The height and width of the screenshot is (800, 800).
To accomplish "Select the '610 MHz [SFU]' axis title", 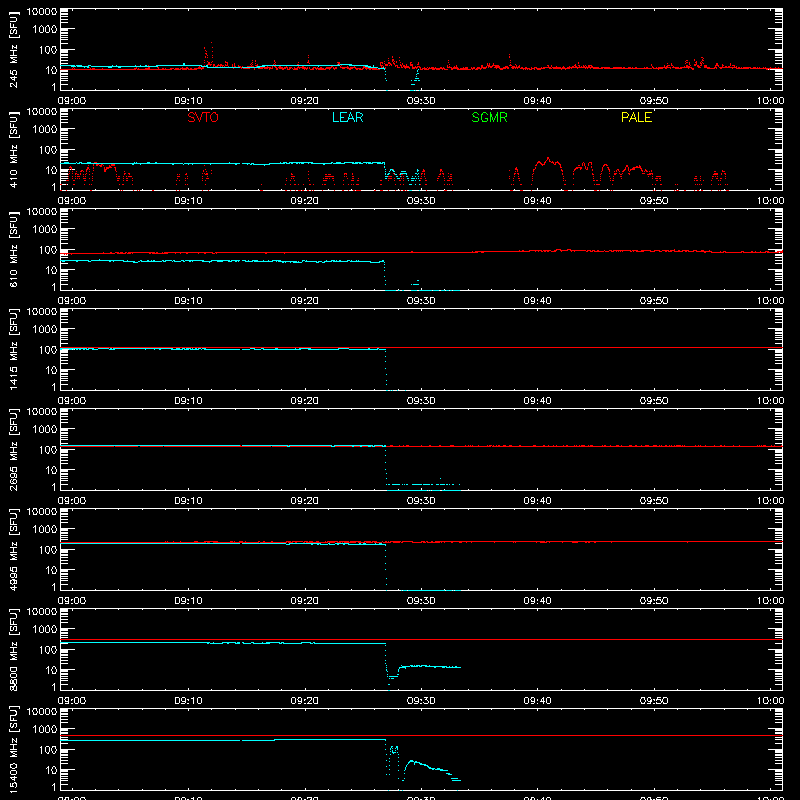I will coord(14,249).
